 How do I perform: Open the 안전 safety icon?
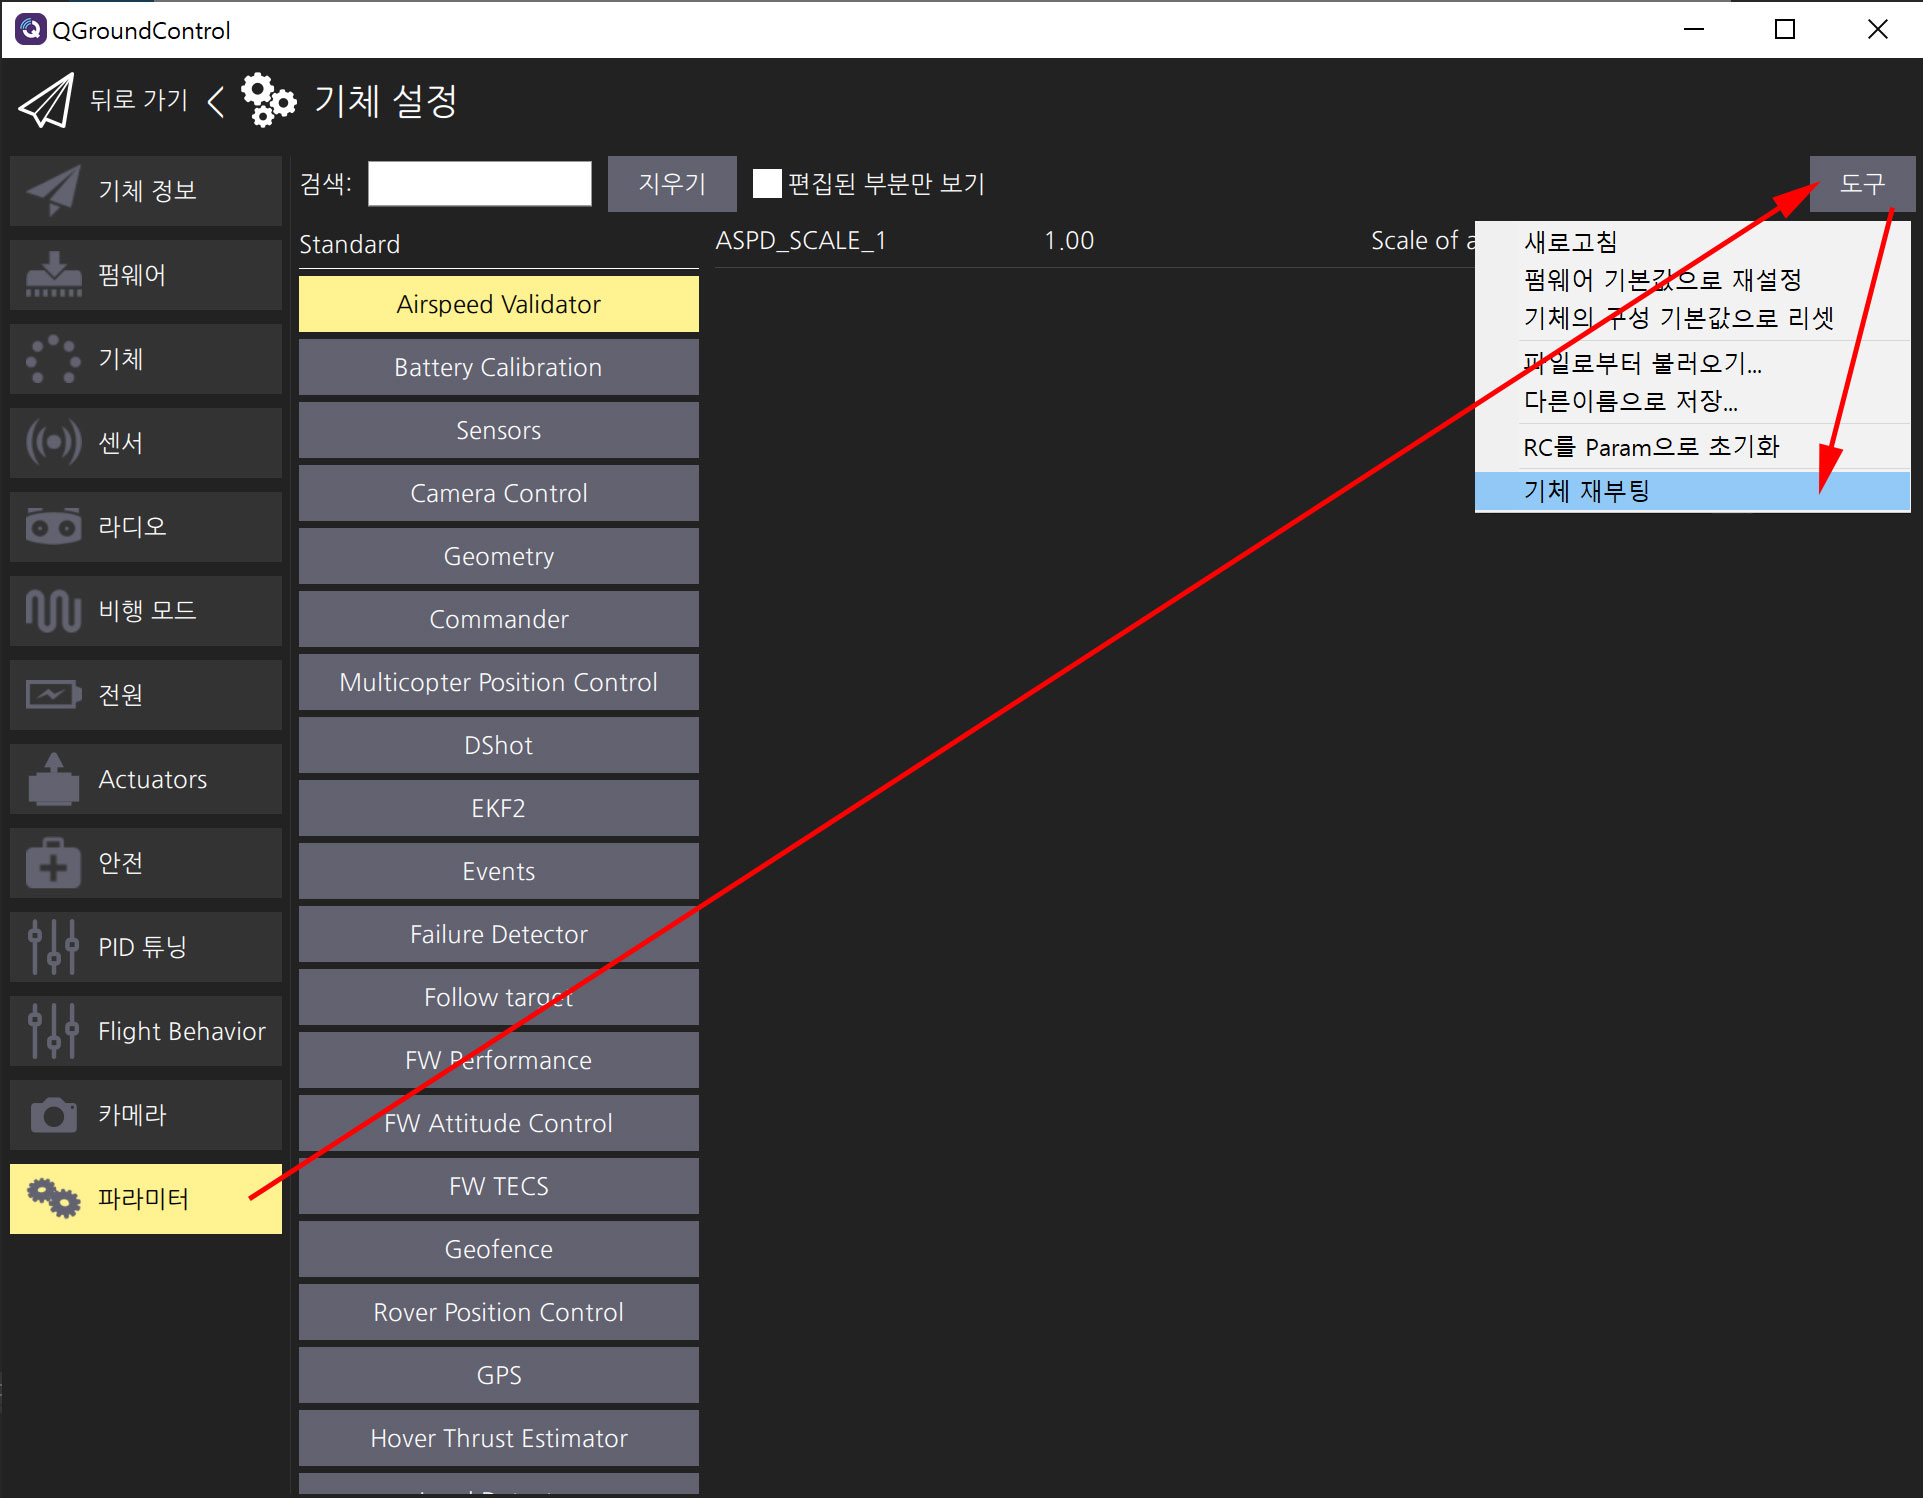(54, 862)
